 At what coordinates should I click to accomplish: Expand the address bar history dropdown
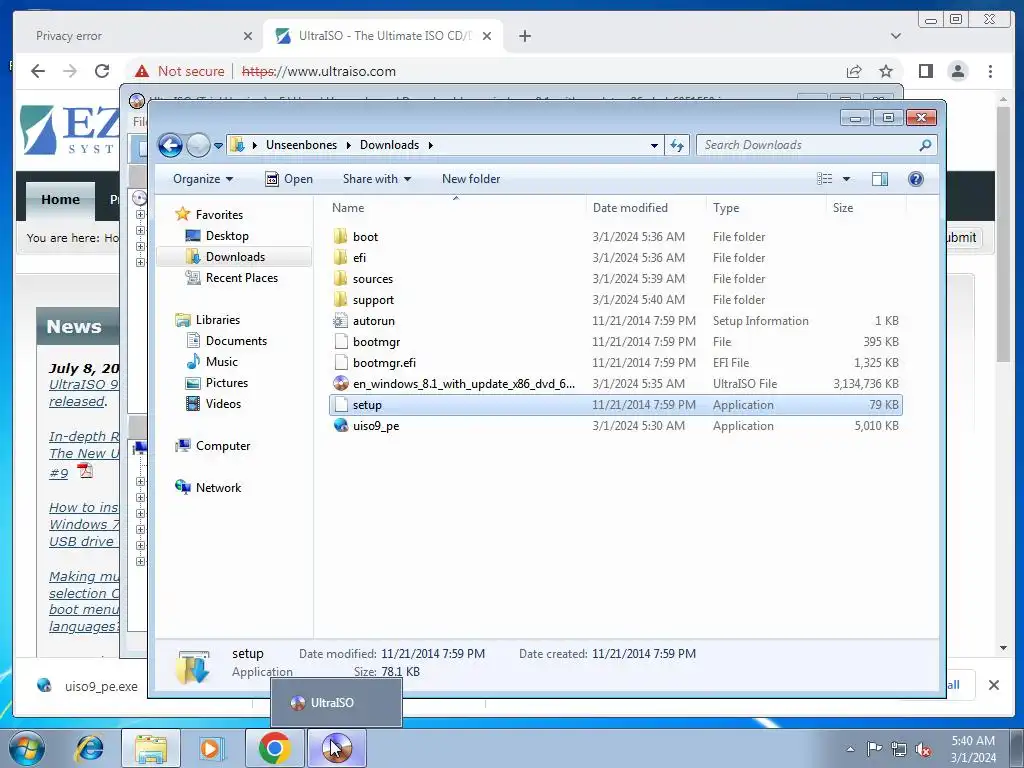tap(654, 146)
